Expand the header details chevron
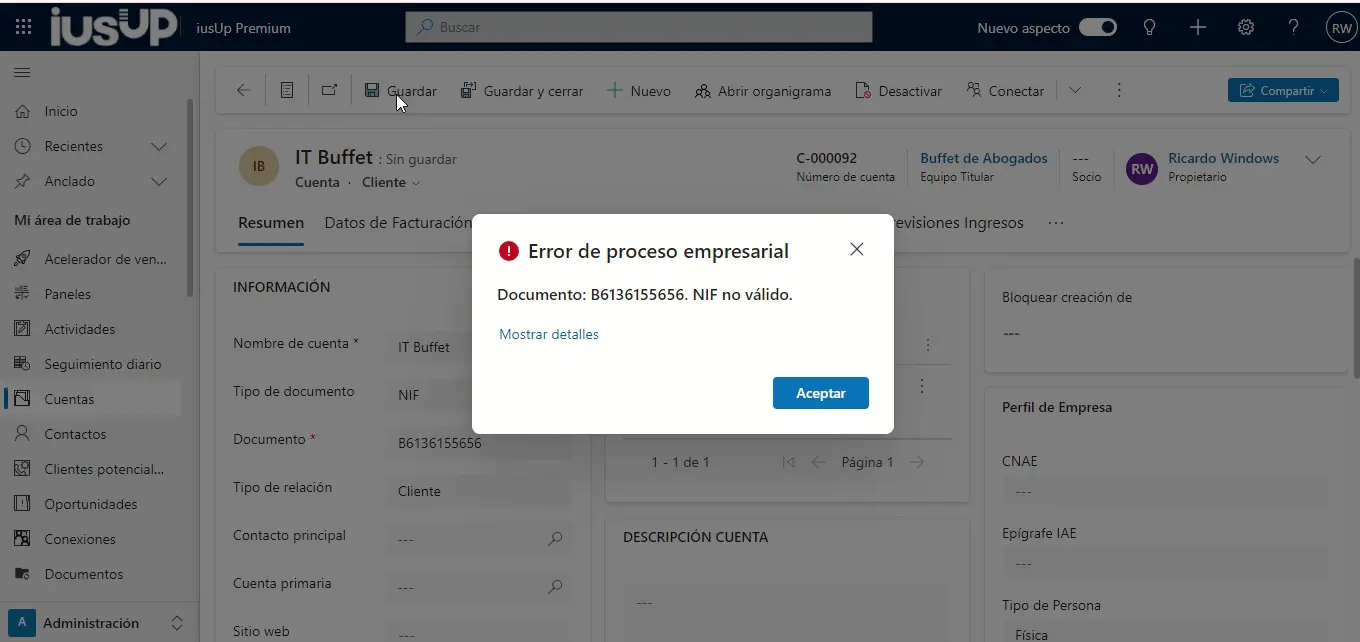Image resolution: width=1360 pixels, height=642 pixels. coord(1313,160)
